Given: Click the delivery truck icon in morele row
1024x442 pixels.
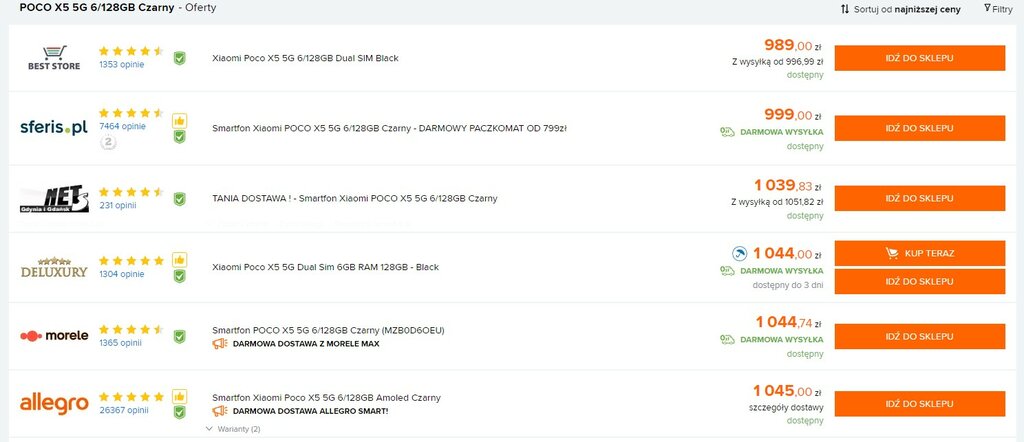Looking at the screenshot, I should click(727, 339).
